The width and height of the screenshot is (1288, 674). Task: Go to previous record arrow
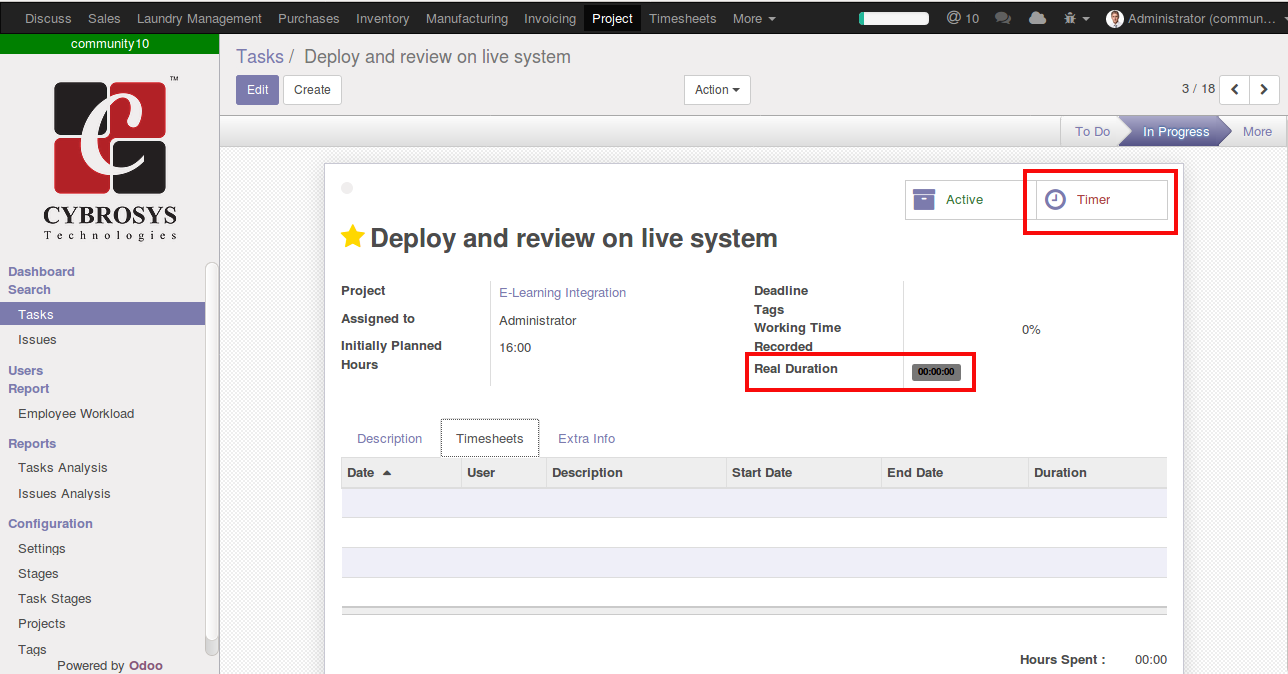point(1235,90)
